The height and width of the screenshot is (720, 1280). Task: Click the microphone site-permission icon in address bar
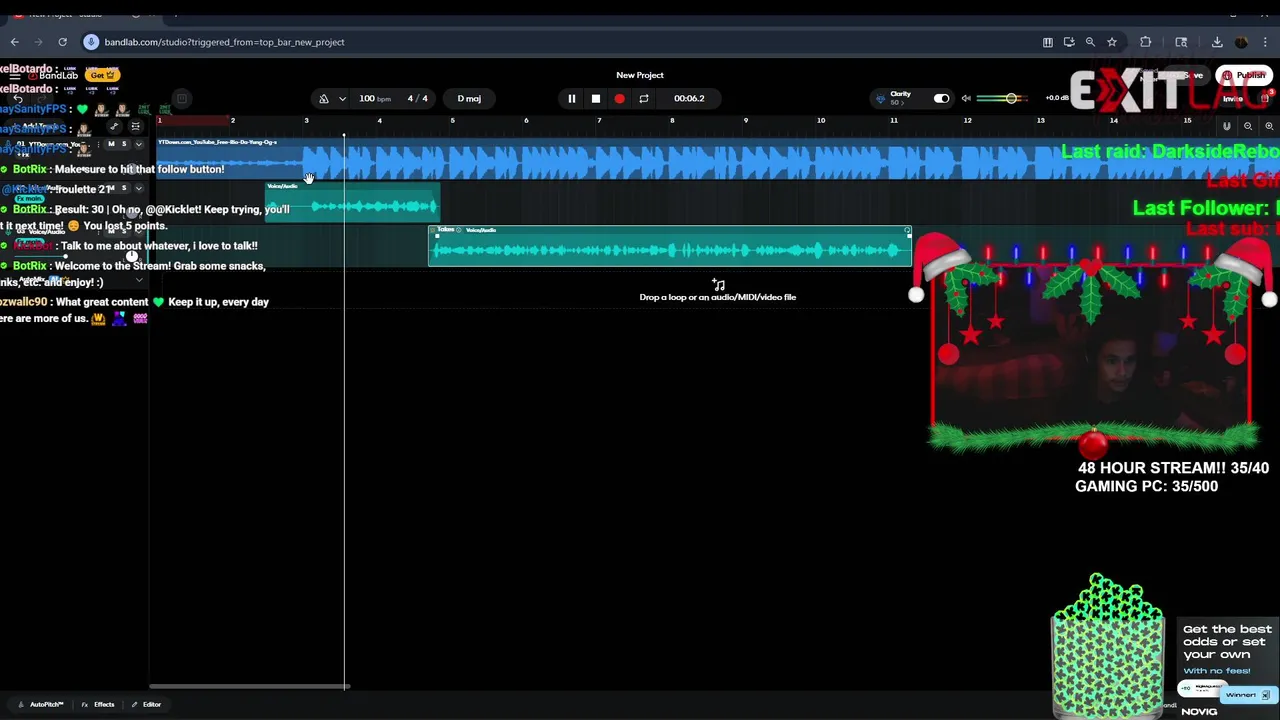point(91,42)
